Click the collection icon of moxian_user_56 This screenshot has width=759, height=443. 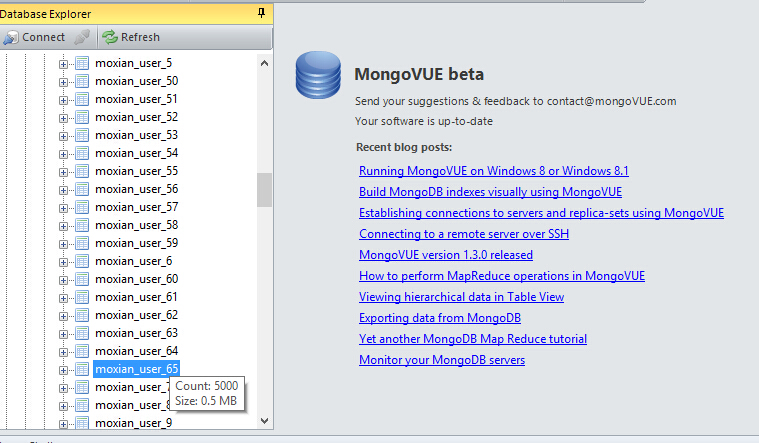tap(82, 189)
